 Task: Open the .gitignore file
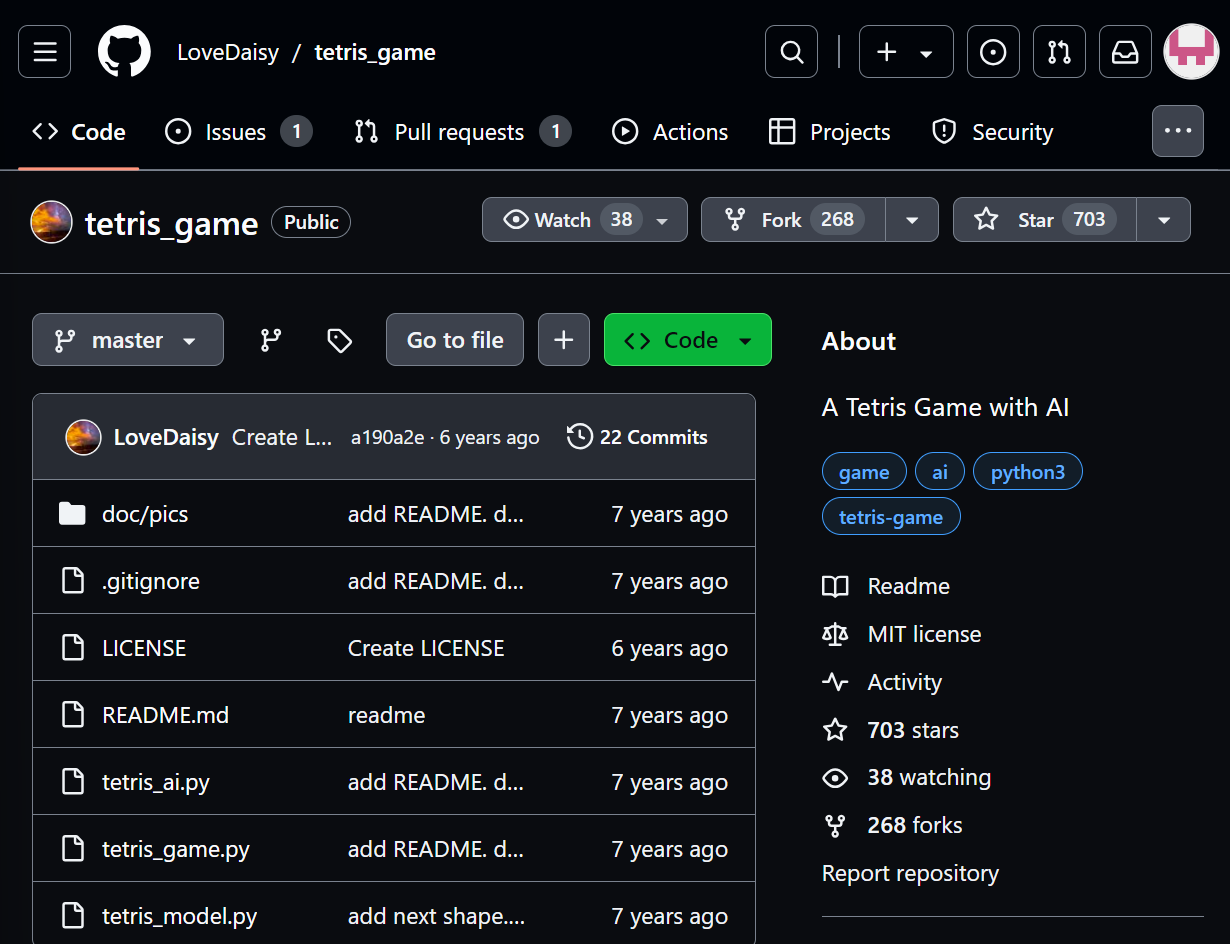(151, 581)
